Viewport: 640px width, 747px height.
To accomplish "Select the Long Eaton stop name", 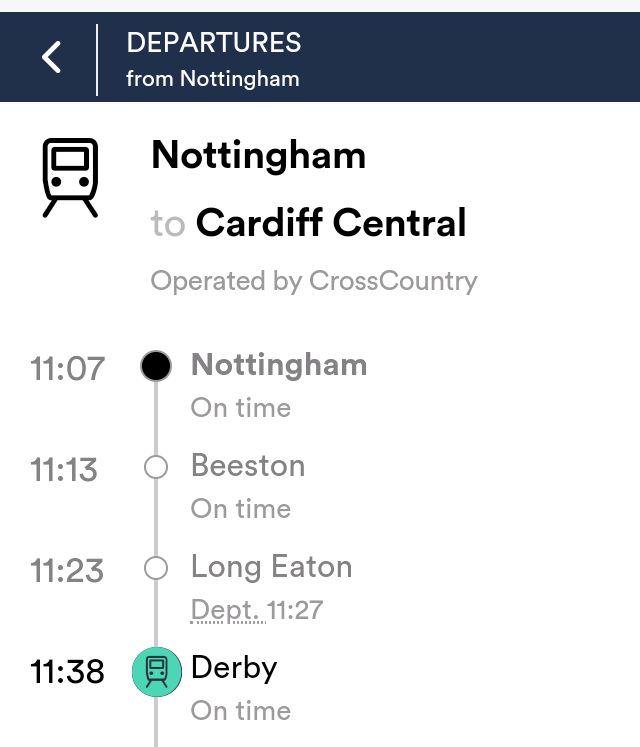I will [271, 567].
